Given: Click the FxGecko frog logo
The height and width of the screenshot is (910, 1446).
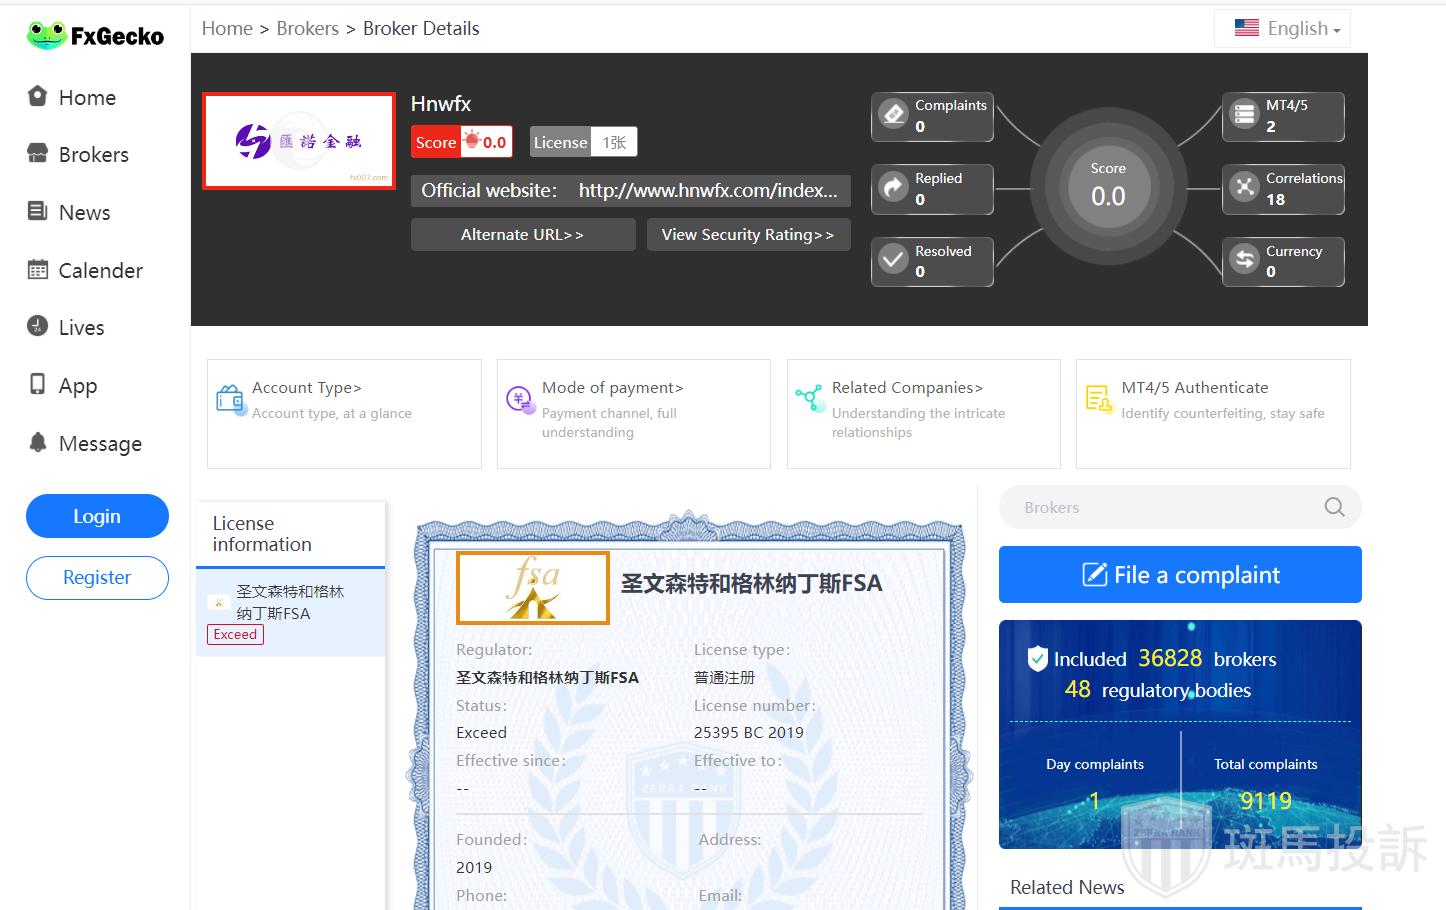Looking at the screenshot, I should click(x=46, y=36).
